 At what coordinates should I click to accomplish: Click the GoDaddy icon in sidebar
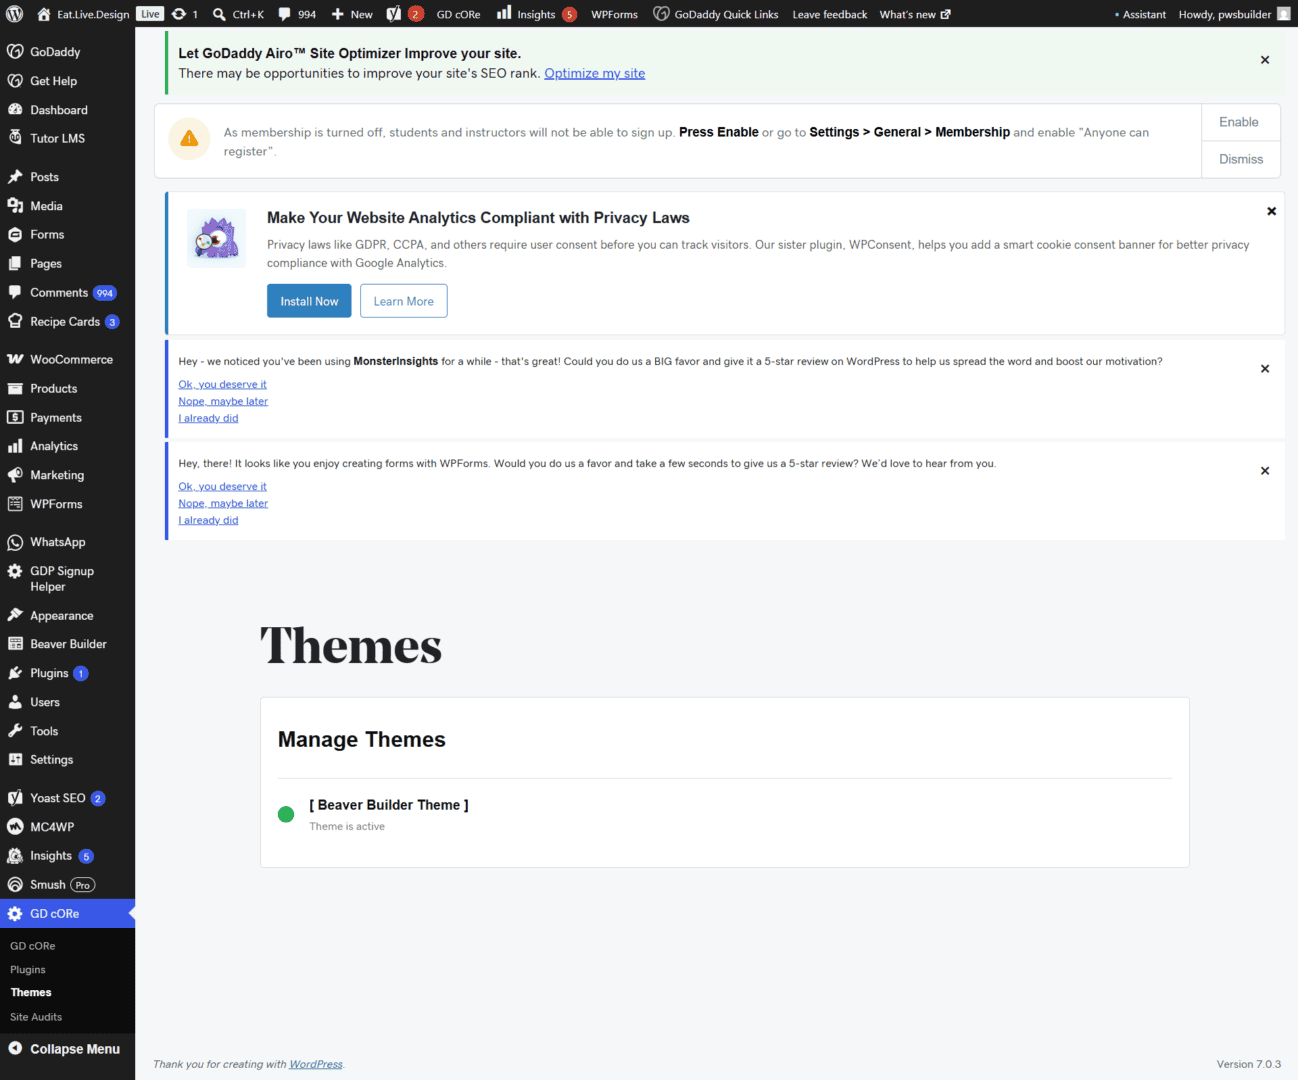point(15,52)
